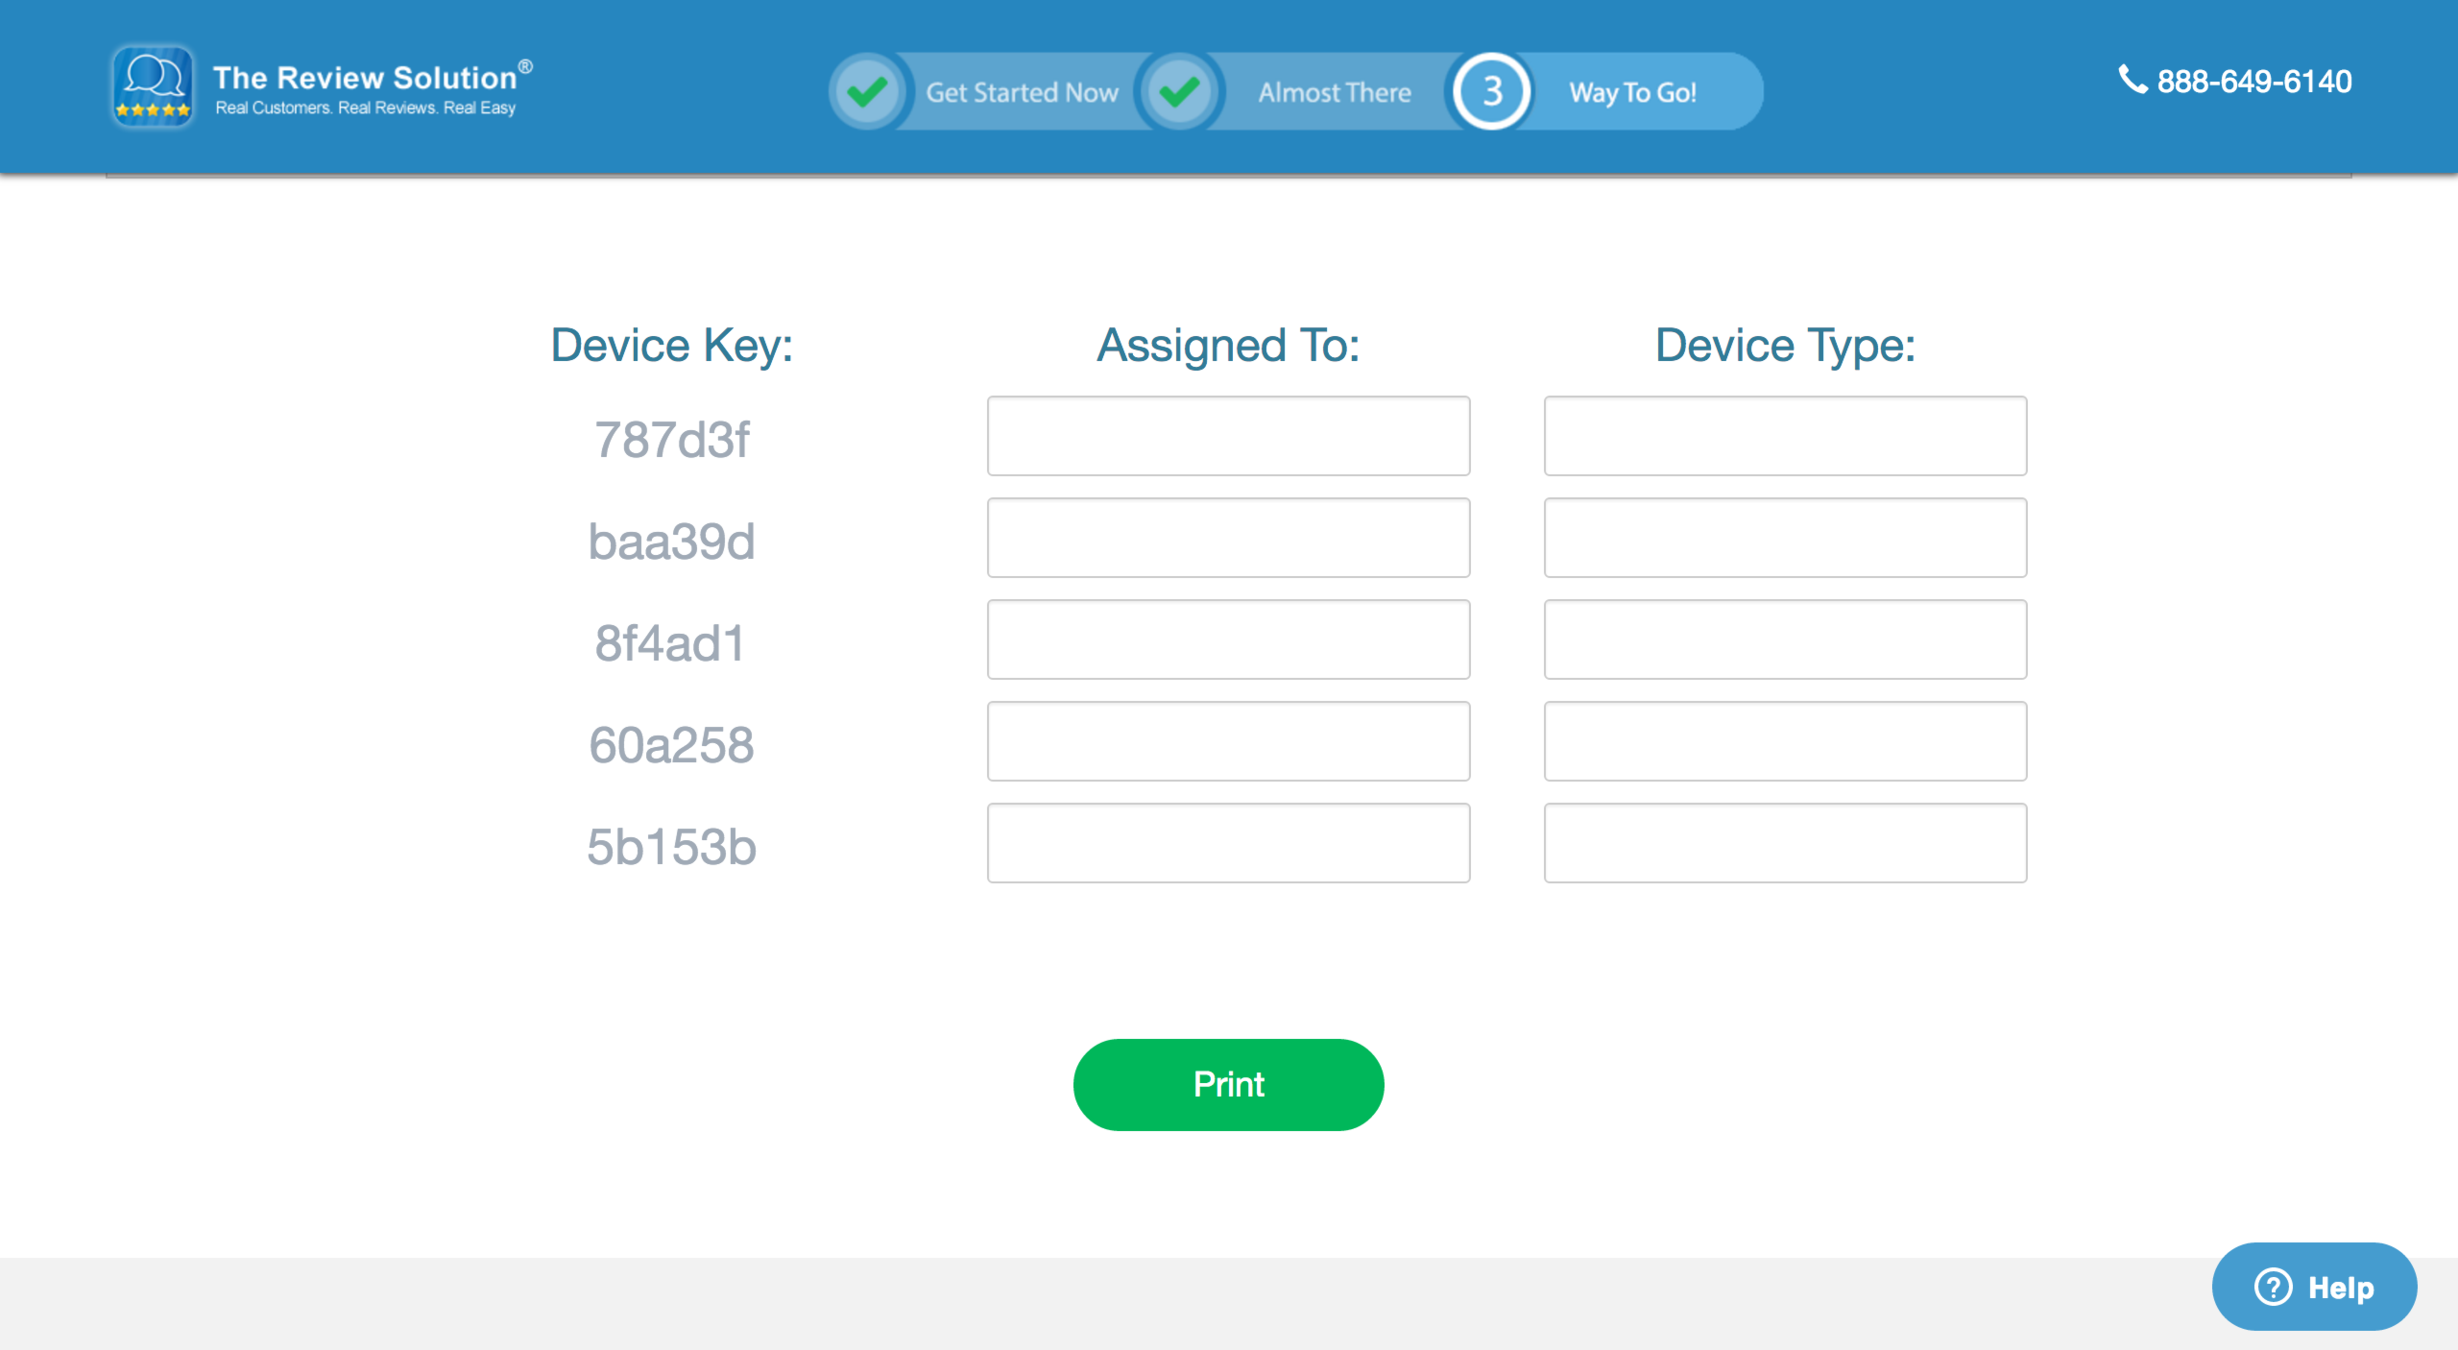This screenshot has width=2458, height=1350.
Task: Click the Get Started Now checkmark icon
Action: [x=867, y=92]
